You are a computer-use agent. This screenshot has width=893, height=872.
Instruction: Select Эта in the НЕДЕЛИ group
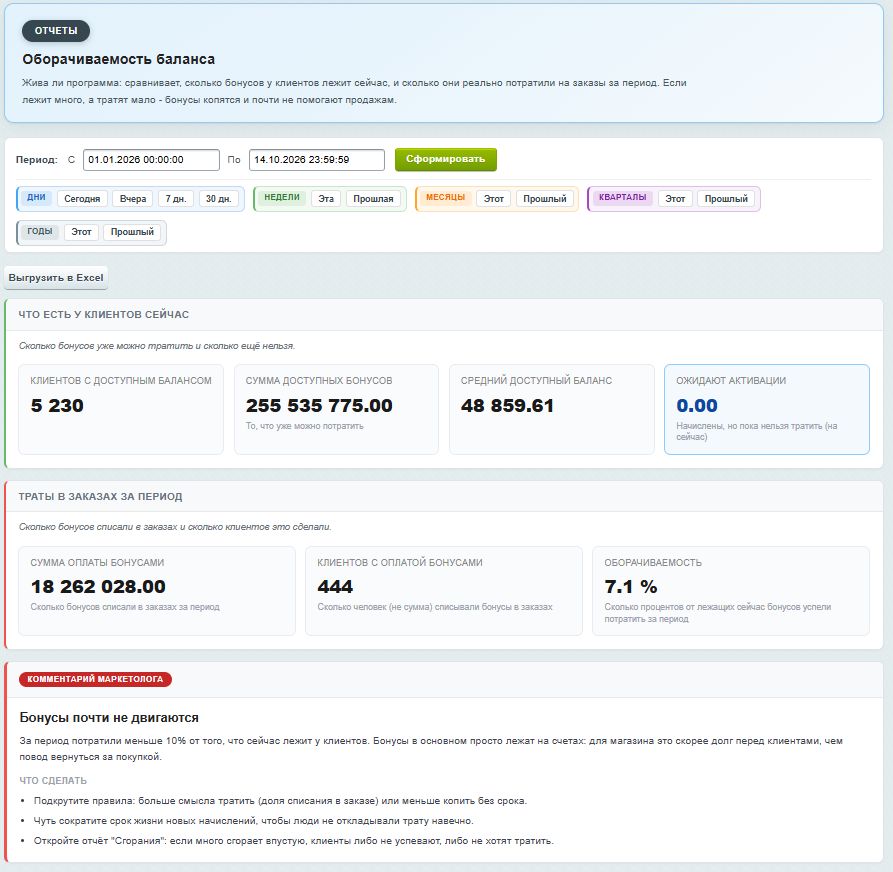pyautogui.click(x=326, y=199)
